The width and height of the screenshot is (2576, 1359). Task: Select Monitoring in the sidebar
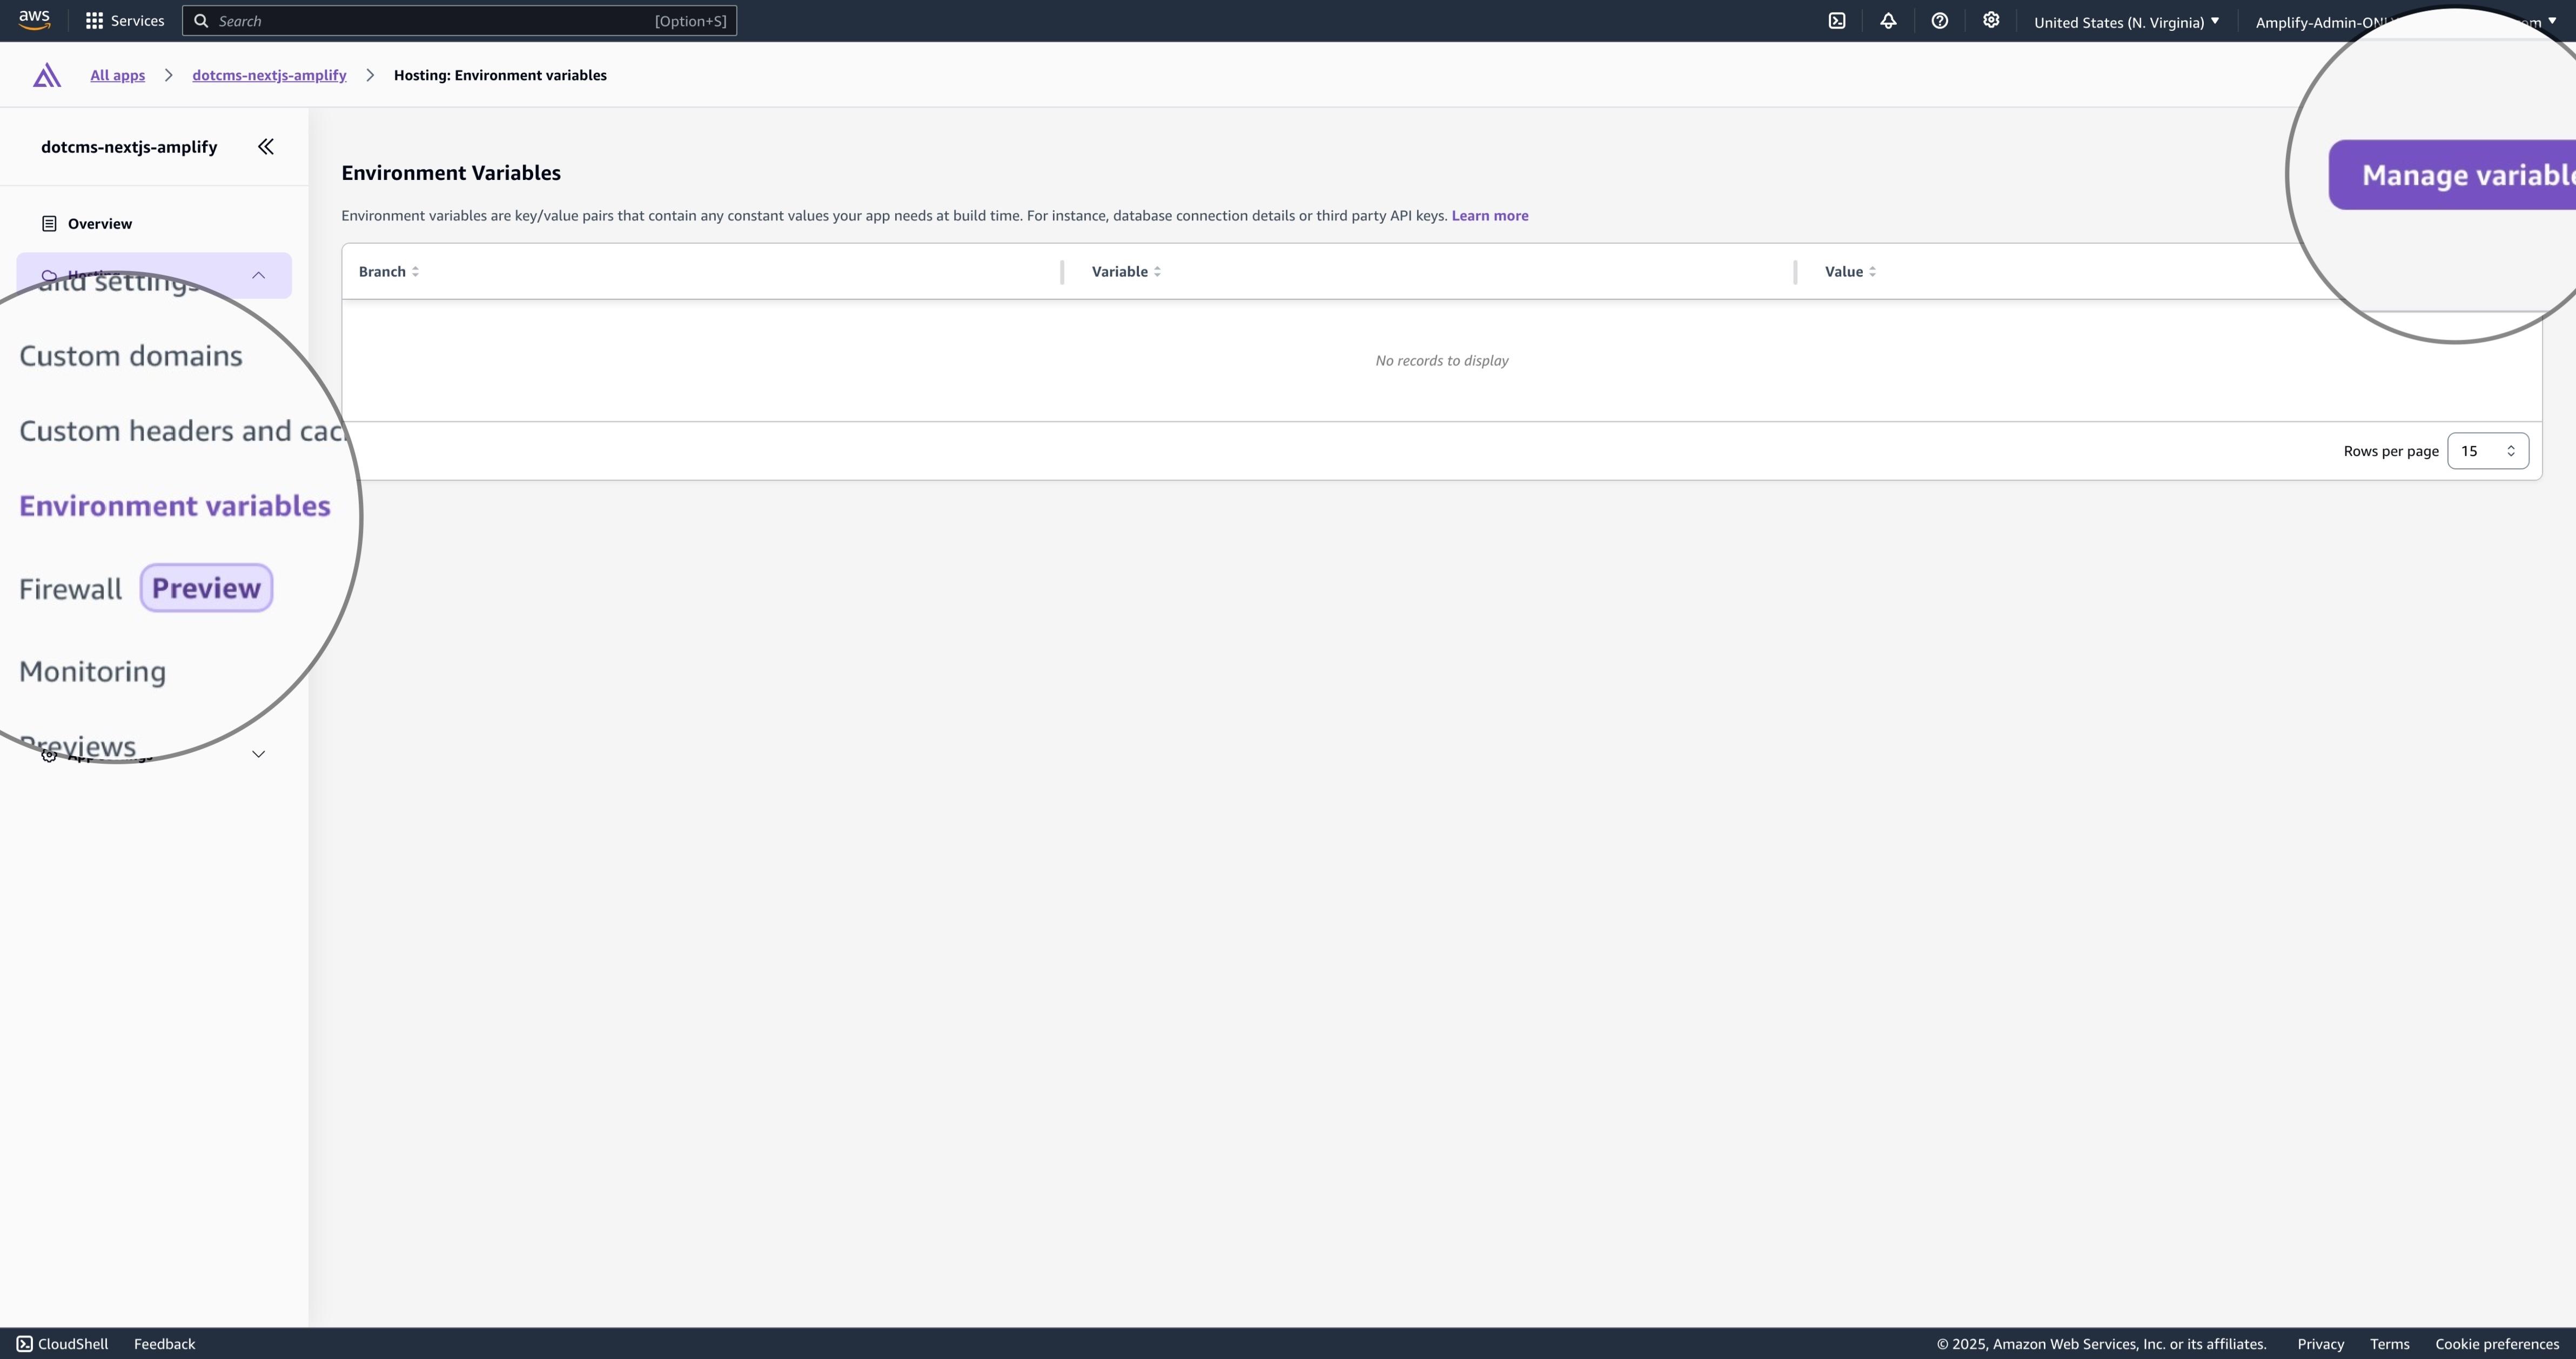(x=92, y=671)
